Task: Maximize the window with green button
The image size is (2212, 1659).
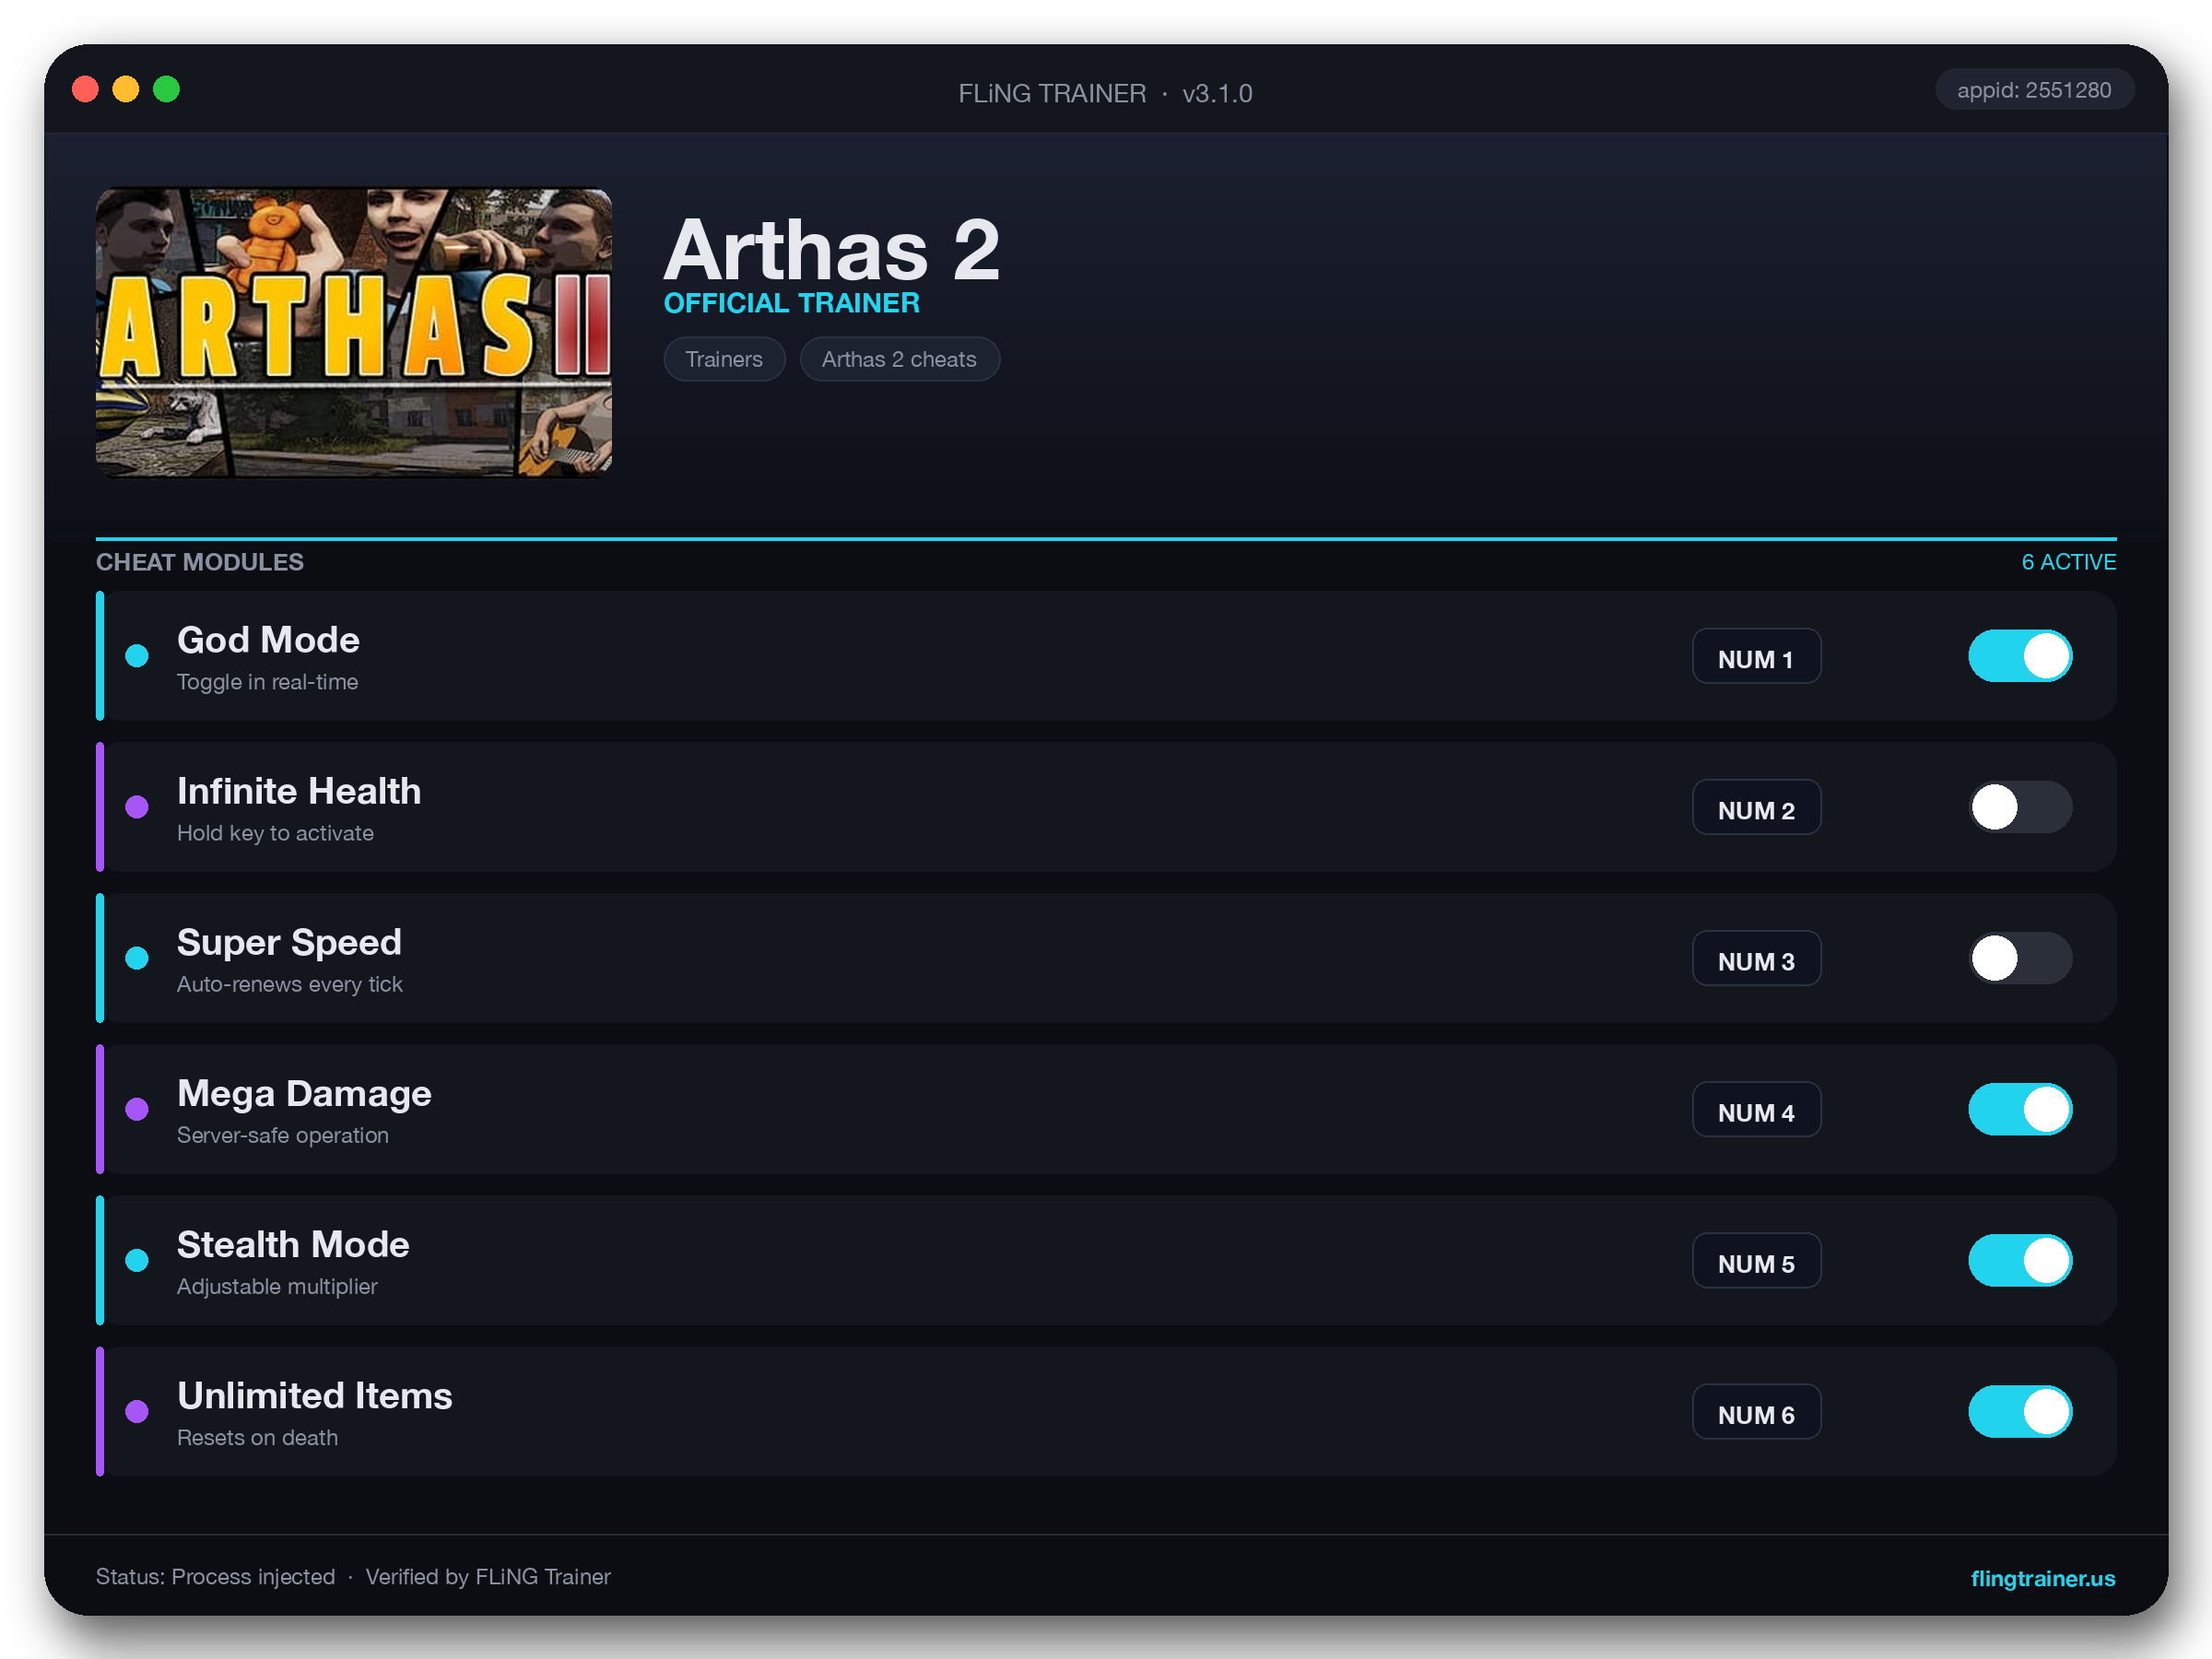Action: [x=166, y=90]
